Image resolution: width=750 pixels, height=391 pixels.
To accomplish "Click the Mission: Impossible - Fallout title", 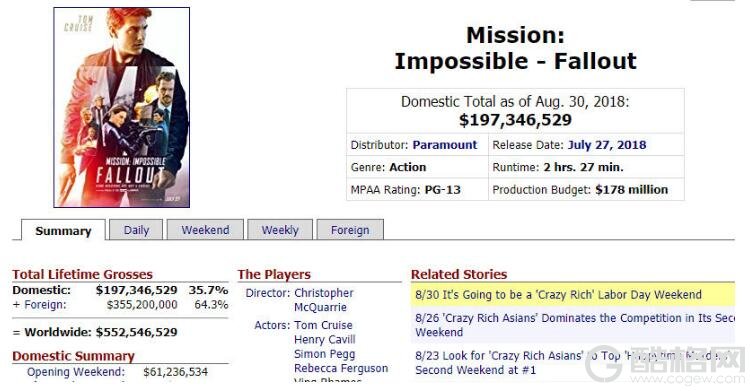I will (515, 48).
